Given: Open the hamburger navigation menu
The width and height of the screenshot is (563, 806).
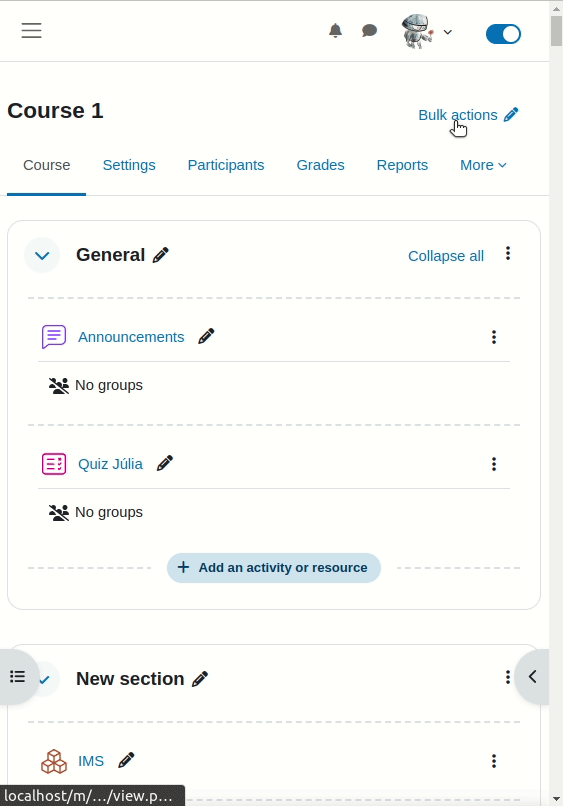Looking at the screenshot, I should (x=31, y=30).
